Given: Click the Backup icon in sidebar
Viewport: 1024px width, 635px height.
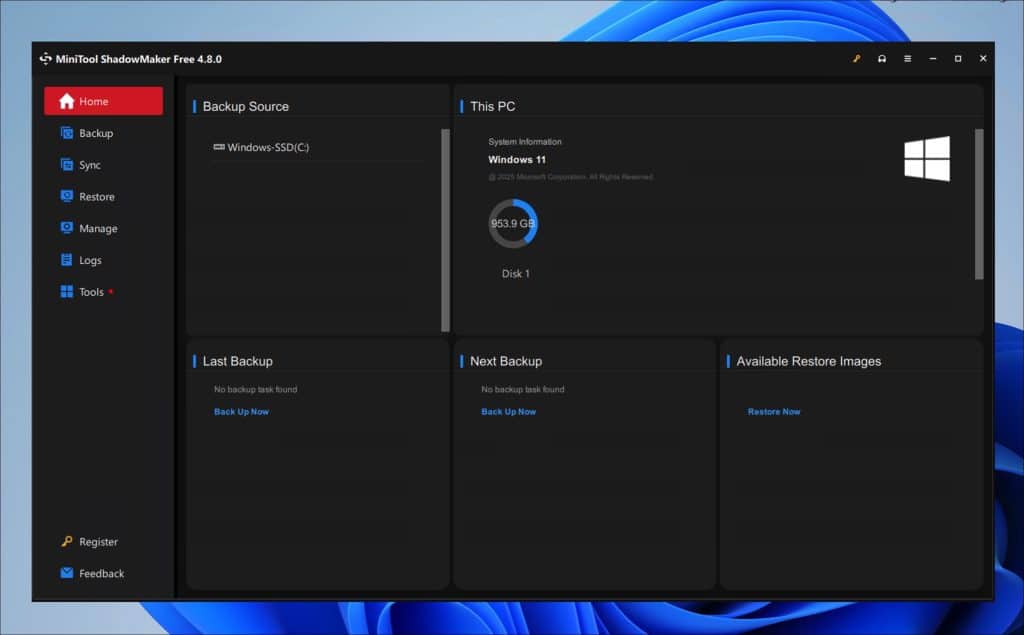Looking at the screenshot, I should pyautogui.click(x=67, y=133).
